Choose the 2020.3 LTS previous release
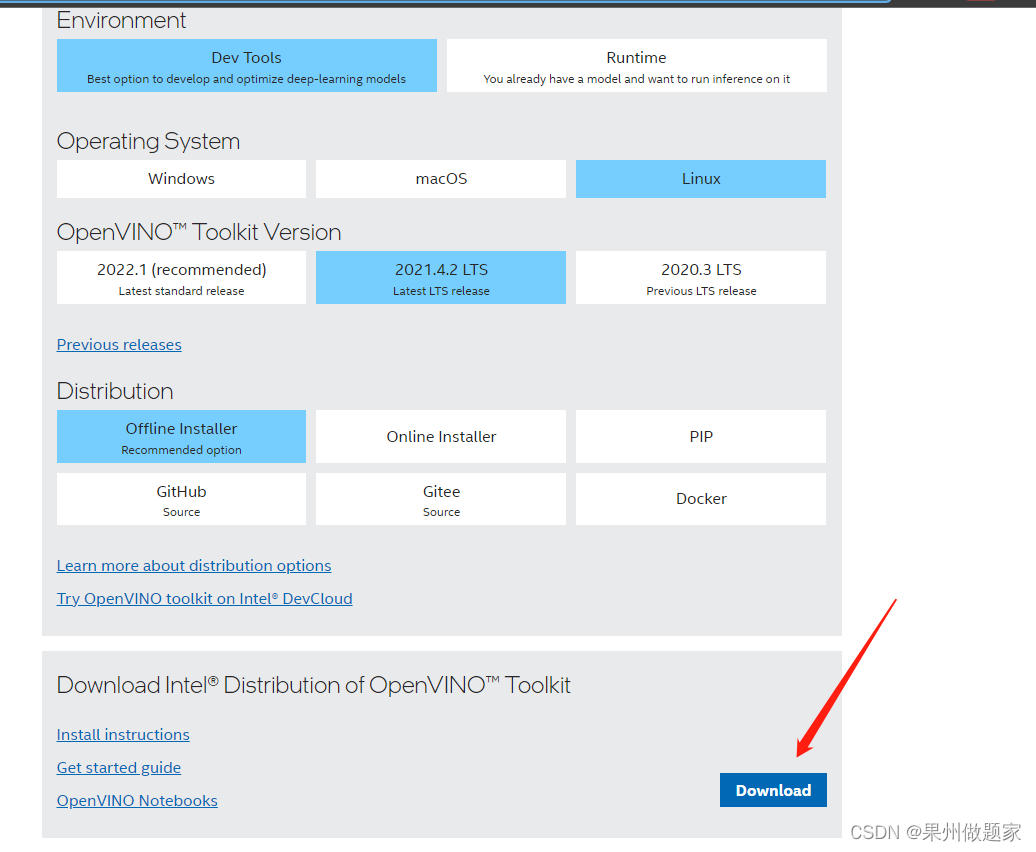The width and height of the screenshot is (1036, 852). 700,277
